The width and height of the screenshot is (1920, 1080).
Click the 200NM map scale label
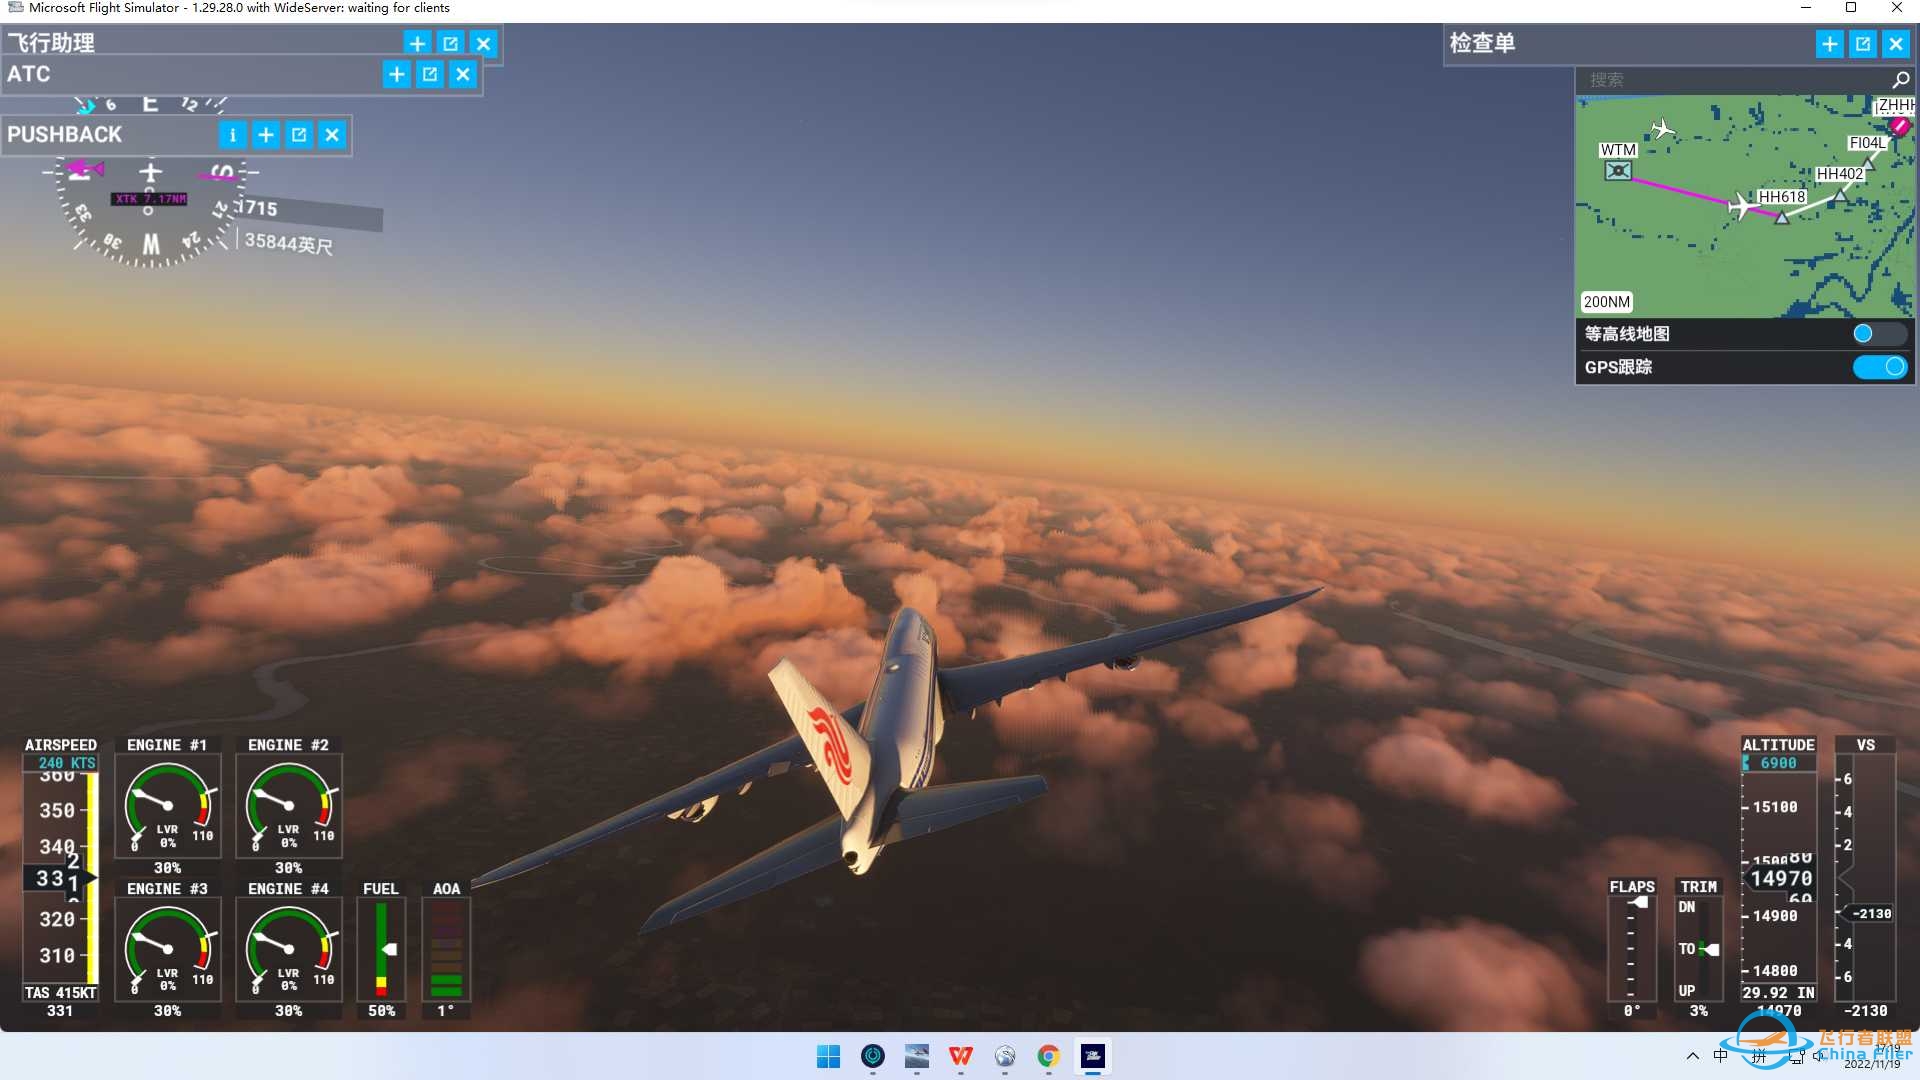(x=1606, y=302)
